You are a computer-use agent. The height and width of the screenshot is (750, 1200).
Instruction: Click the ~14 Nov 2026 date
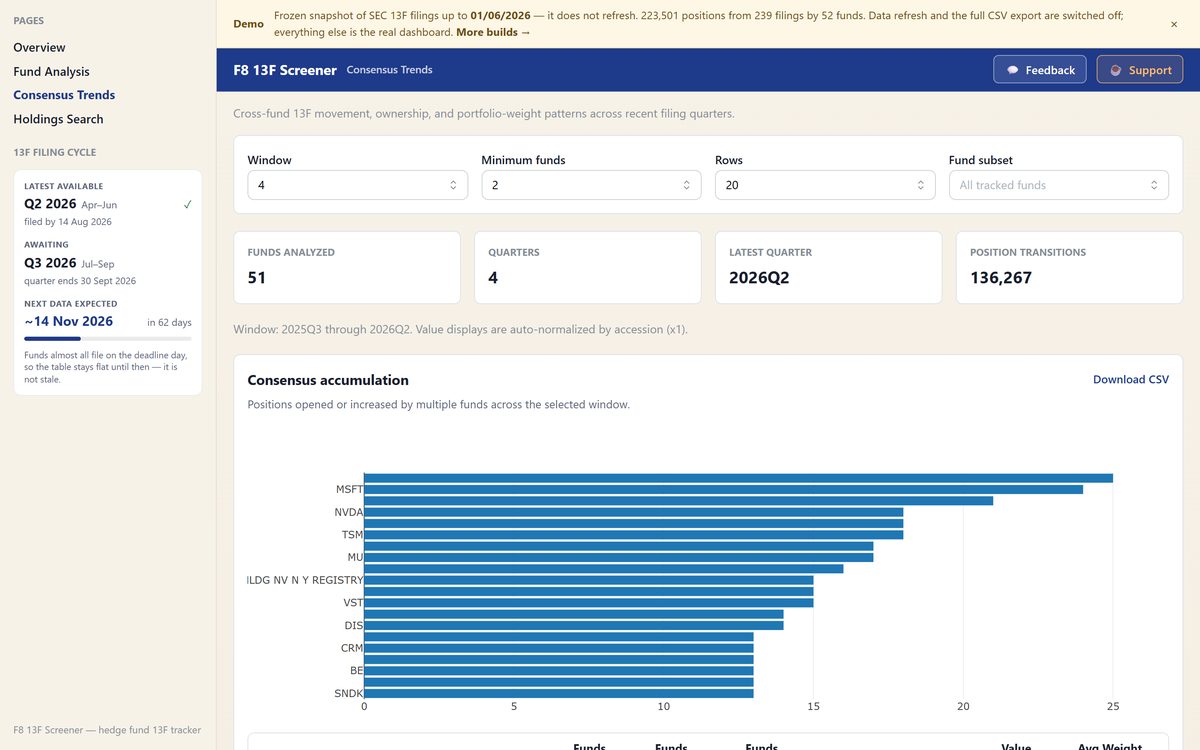tap(69, 321)
